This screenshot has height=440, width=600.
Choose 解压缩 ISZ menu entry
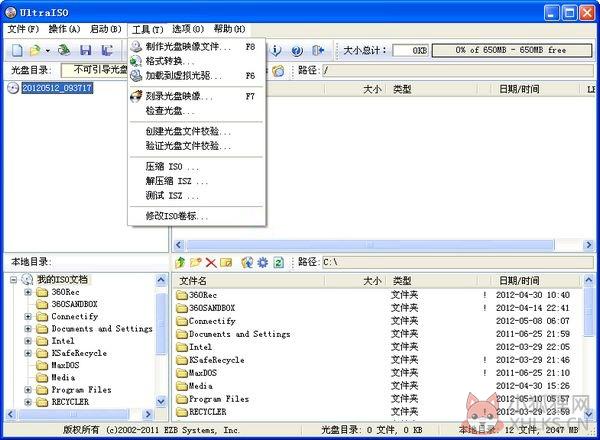pos(197,181)
